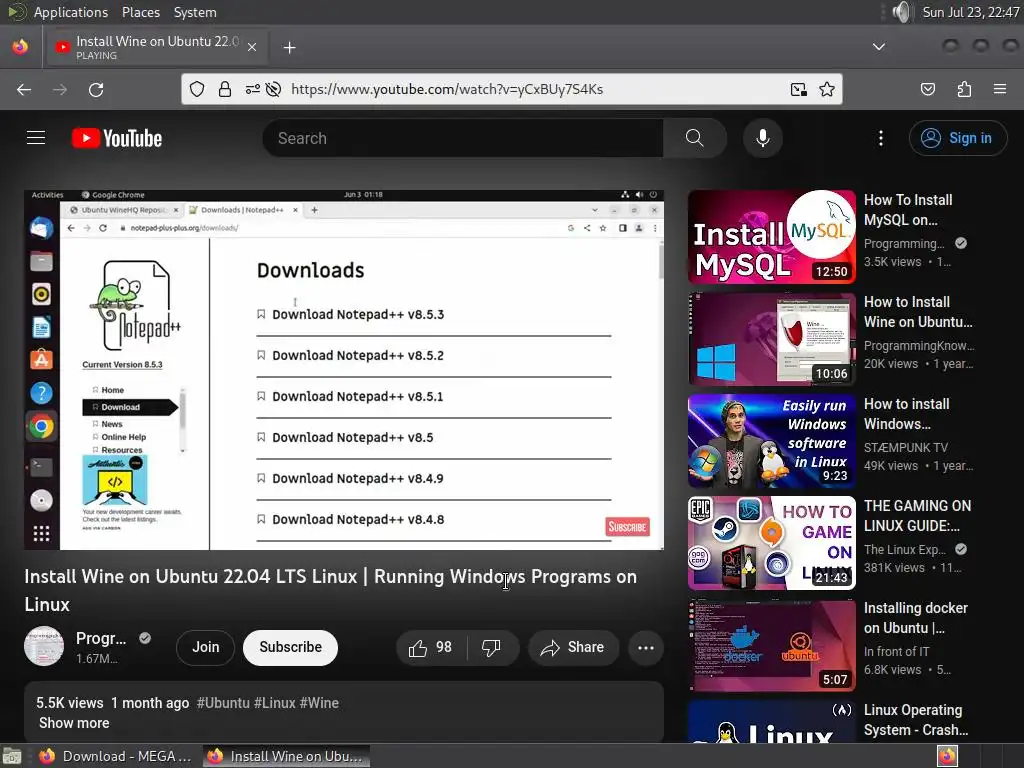Click show desktop icon in bottom panel

[12, 756]
